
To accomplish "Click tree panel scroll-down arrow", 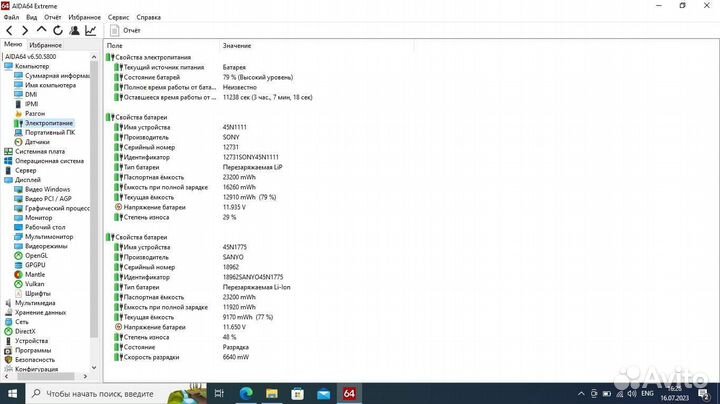I will click(x=94, y=368).
